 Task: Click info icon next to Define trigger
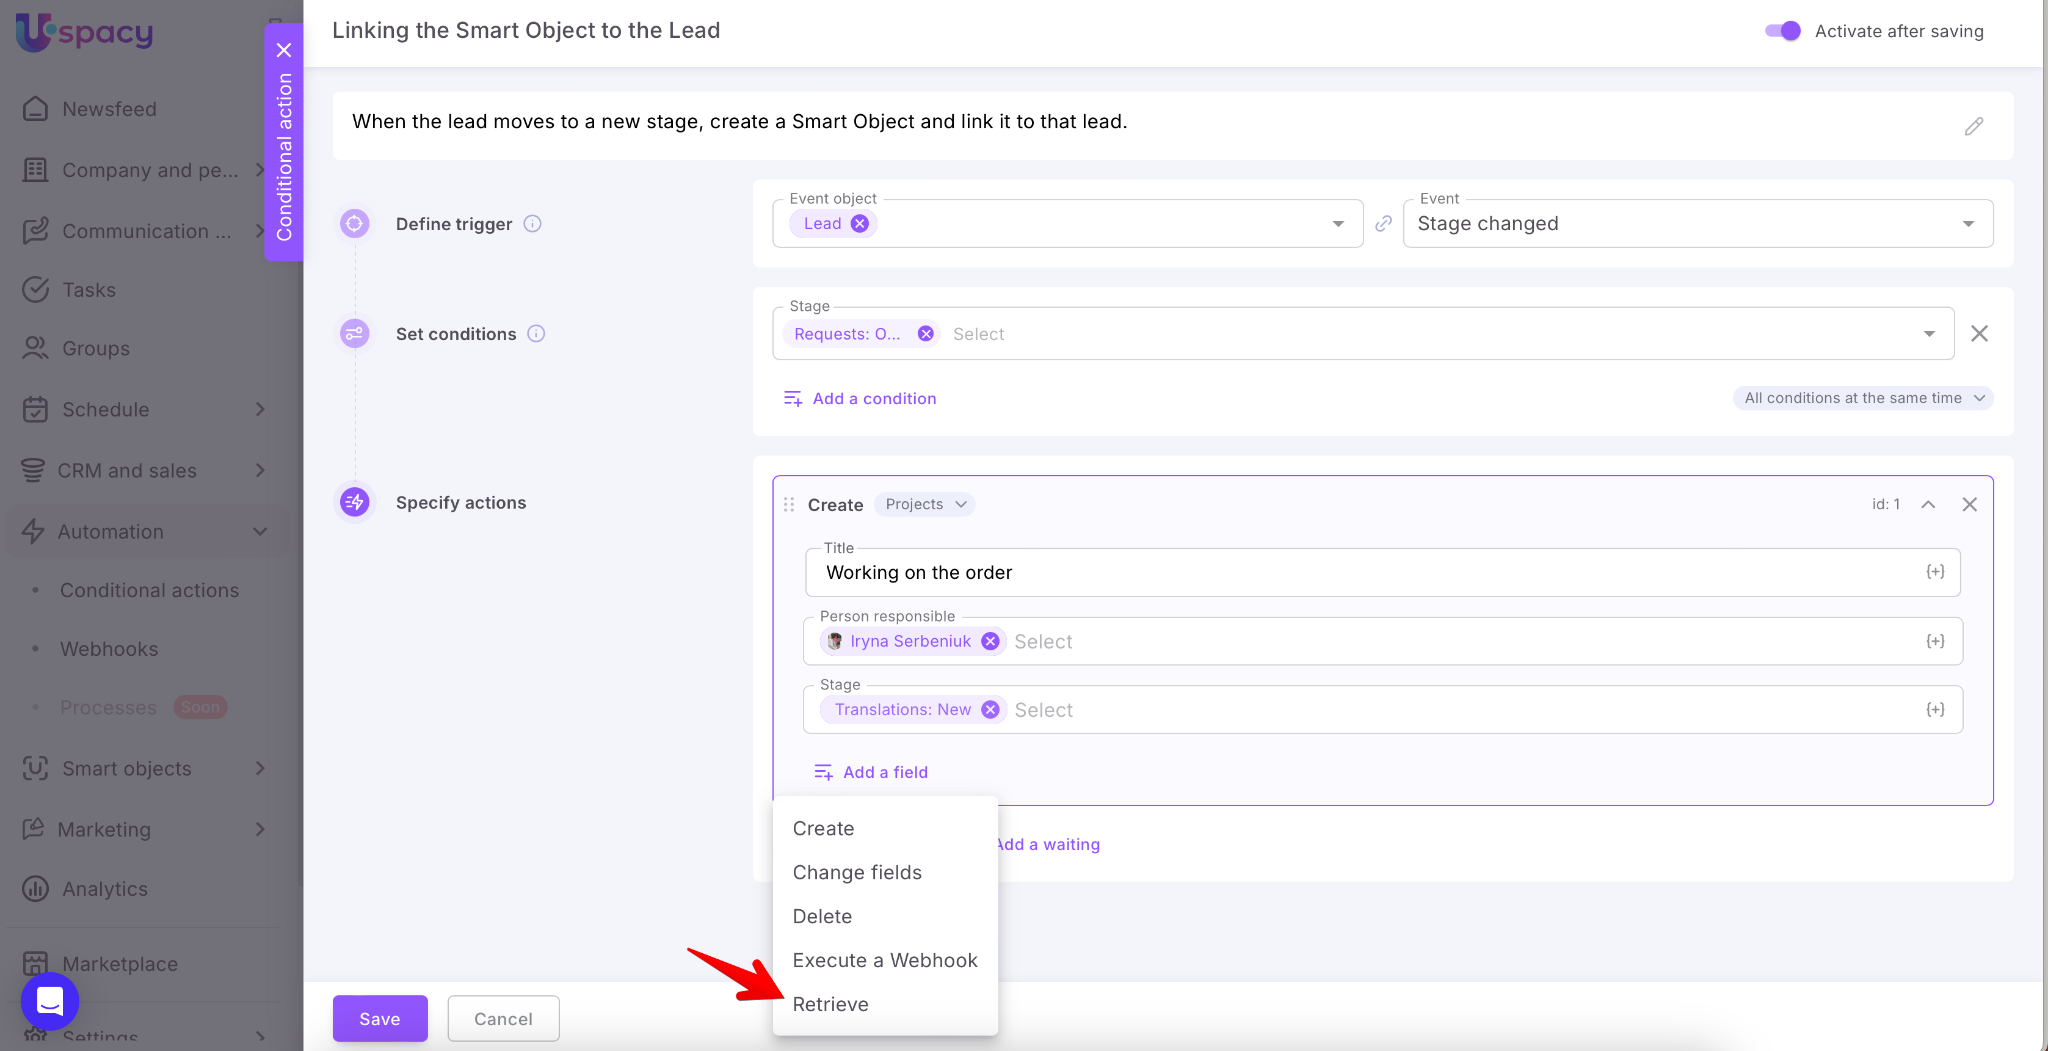pyautogui.click(x=533, y=224)
